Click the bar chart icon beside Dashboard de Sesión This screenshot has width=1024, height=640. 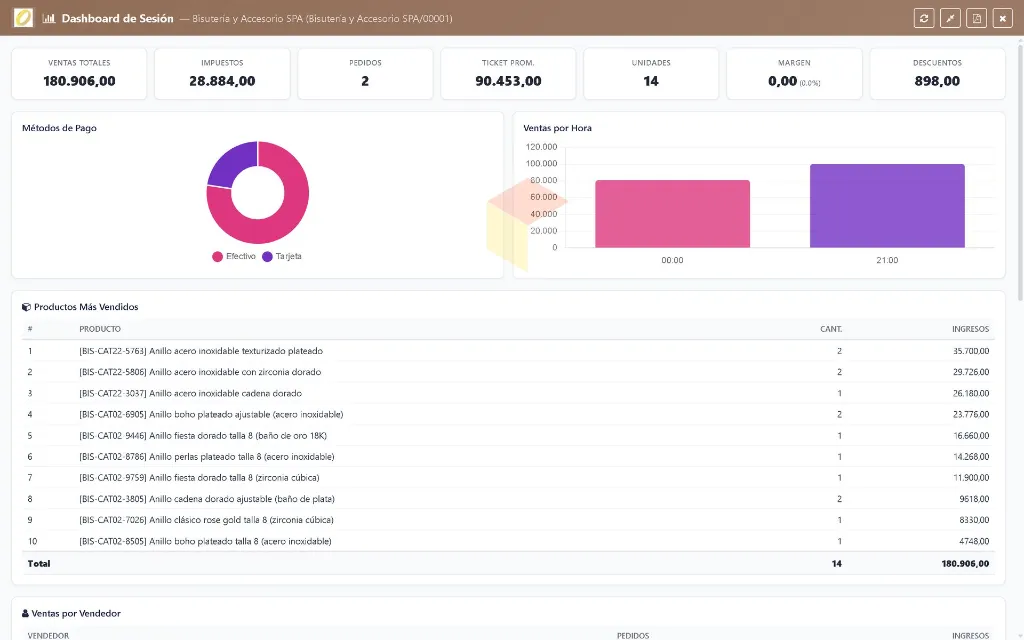48,18
